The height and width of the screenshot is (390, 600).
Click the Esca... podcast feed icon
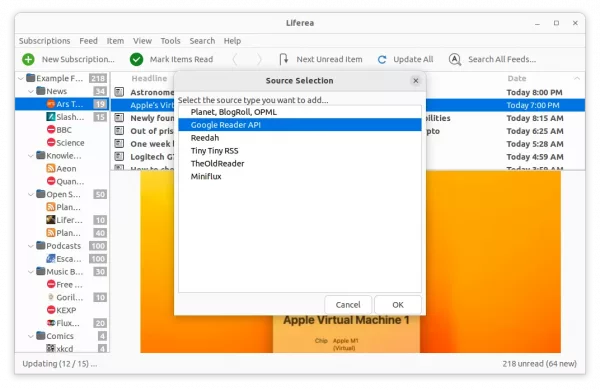point(51,258)
